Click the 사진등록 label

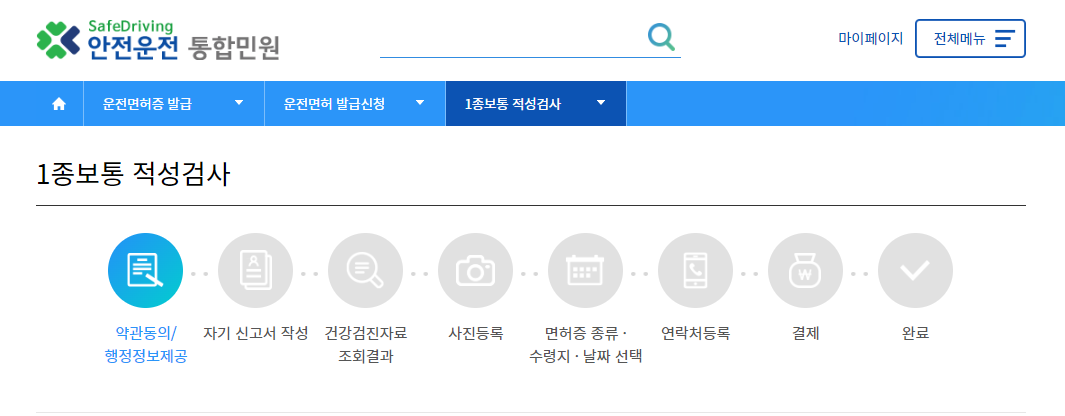pyautogui.click(x=475, y=333)
